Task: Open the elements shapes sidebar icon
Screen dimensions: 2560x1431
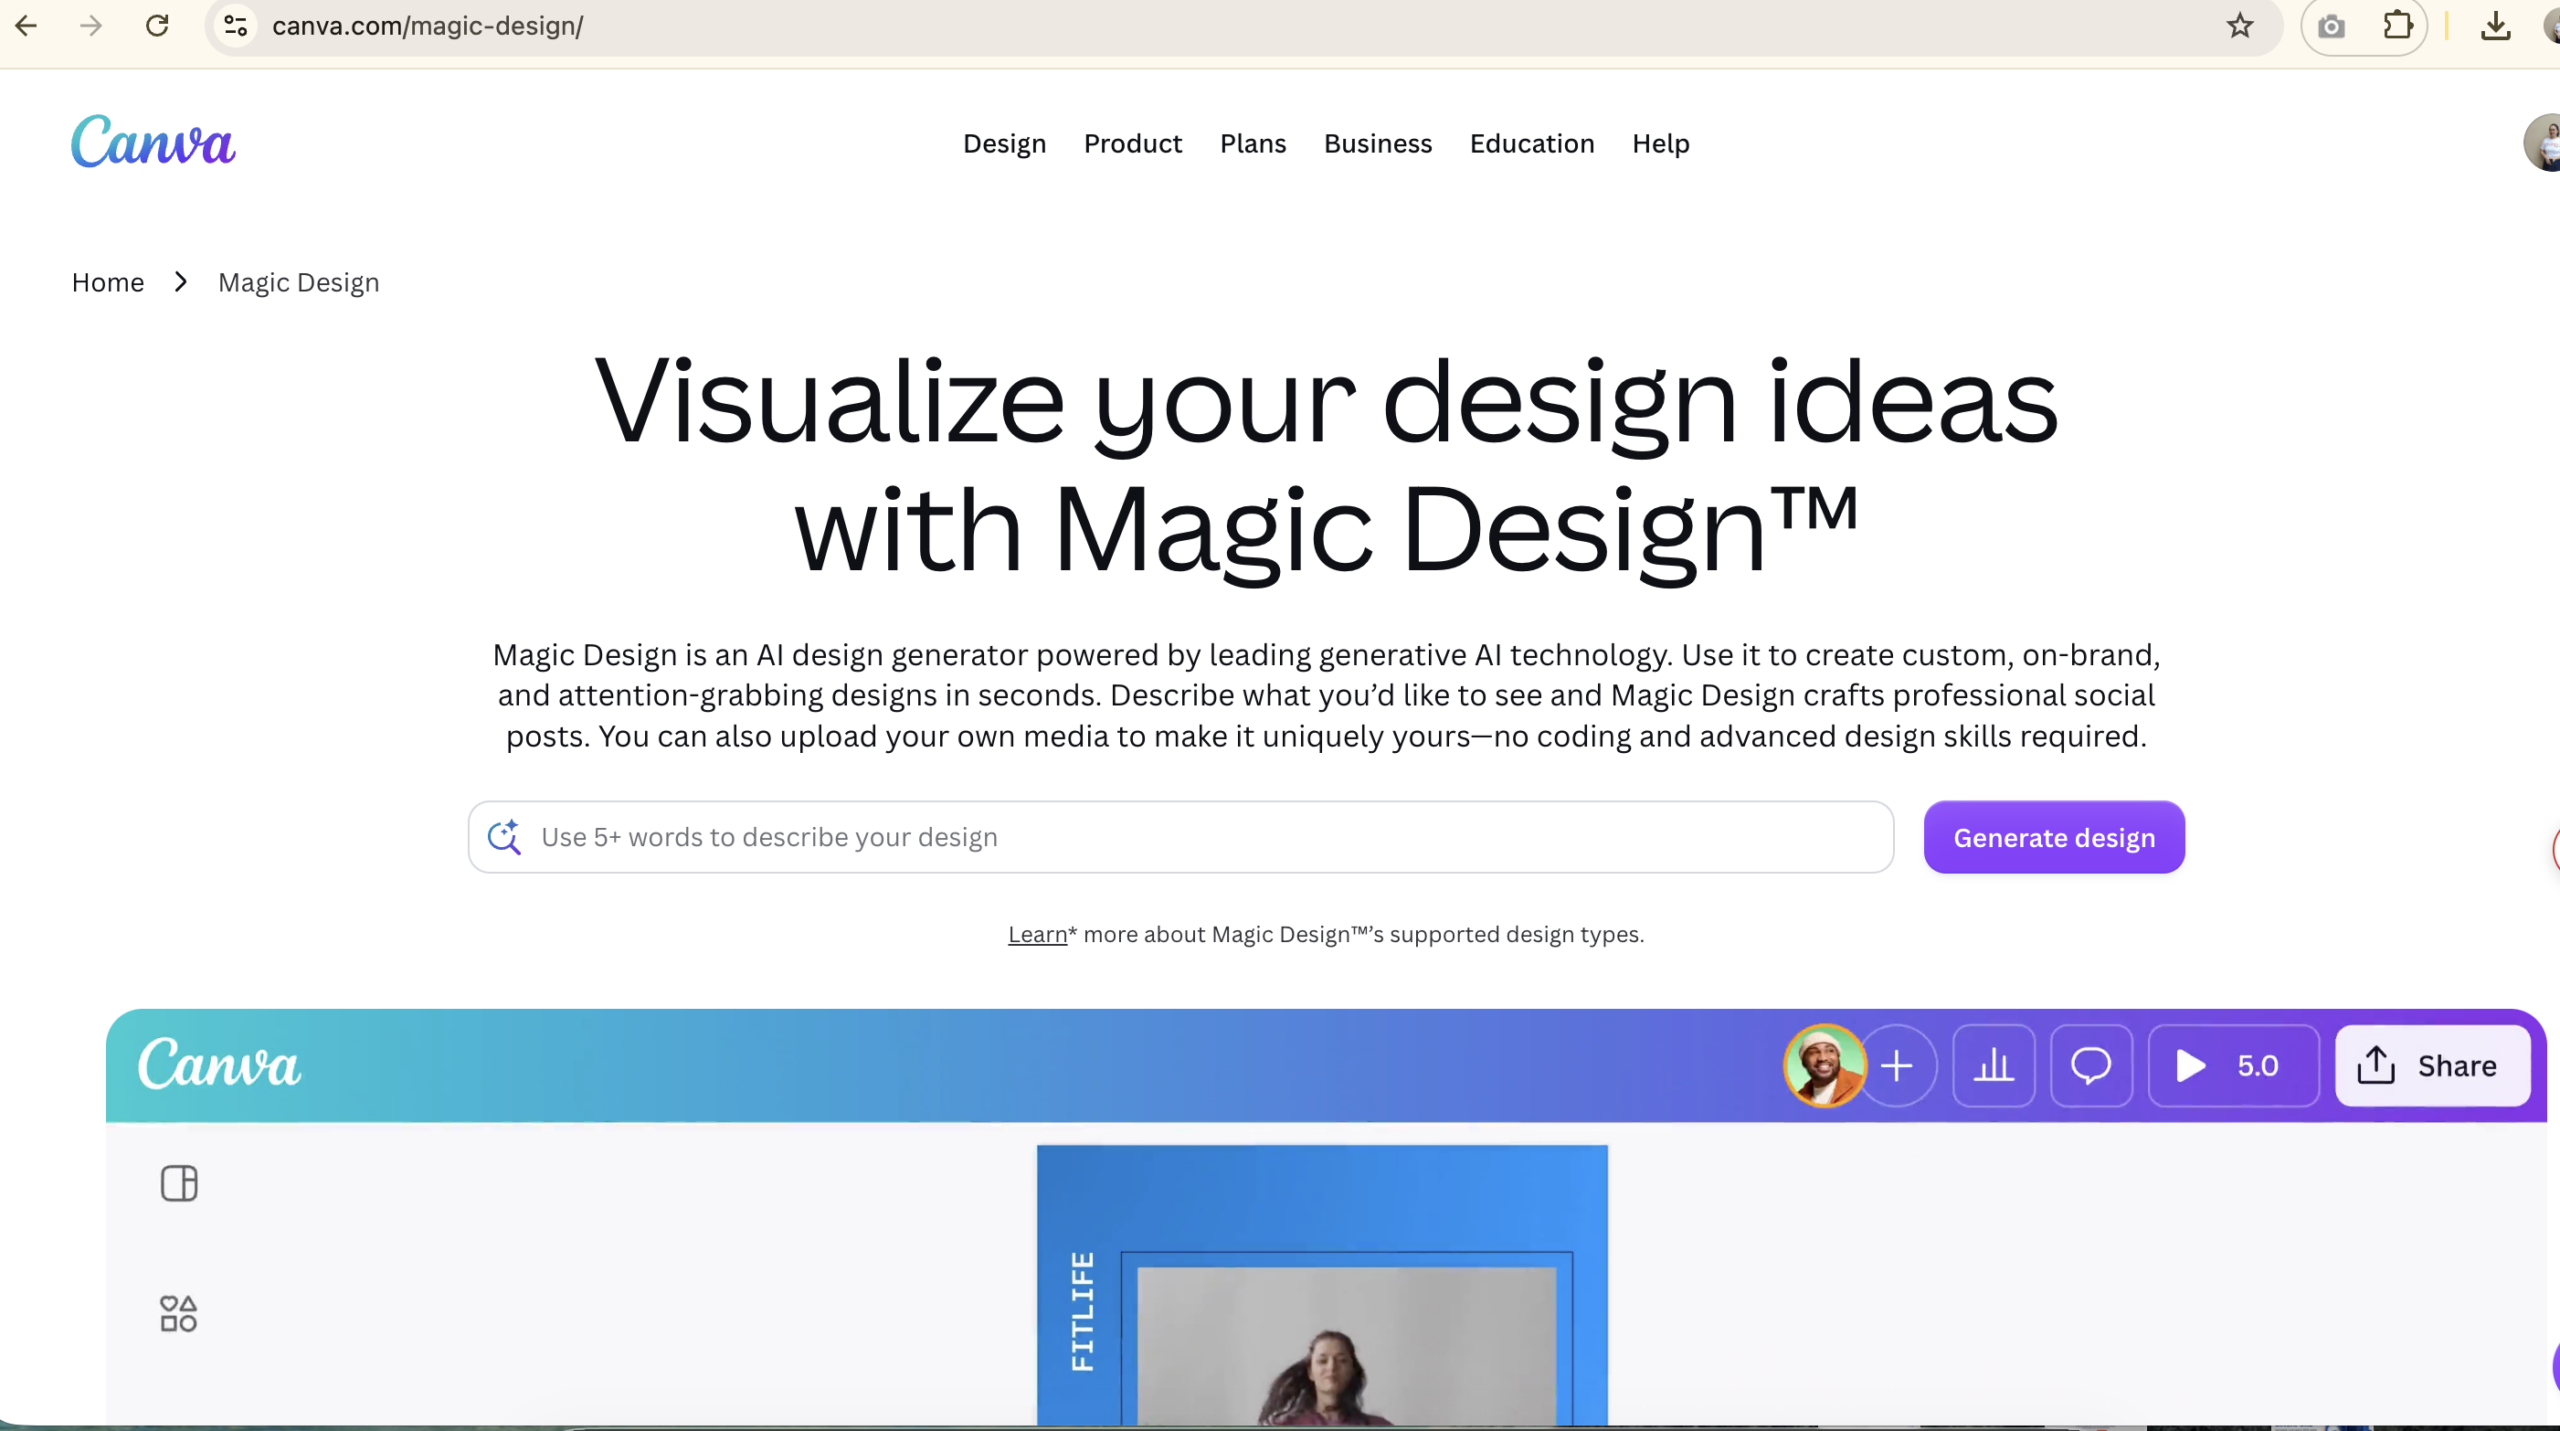Action: (x=179, y=1313)
